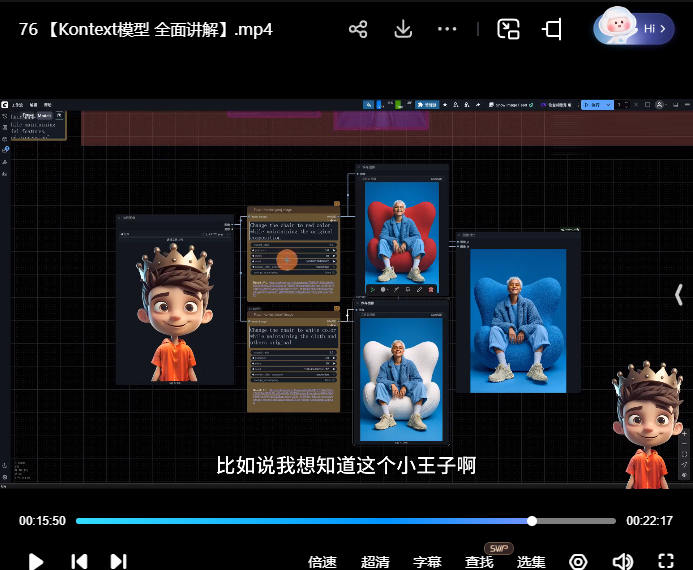Image resolution: width=693 pixels, height=570 pixels.
Task: Mute the volume speaker icon
Action: tap(623, 561)
